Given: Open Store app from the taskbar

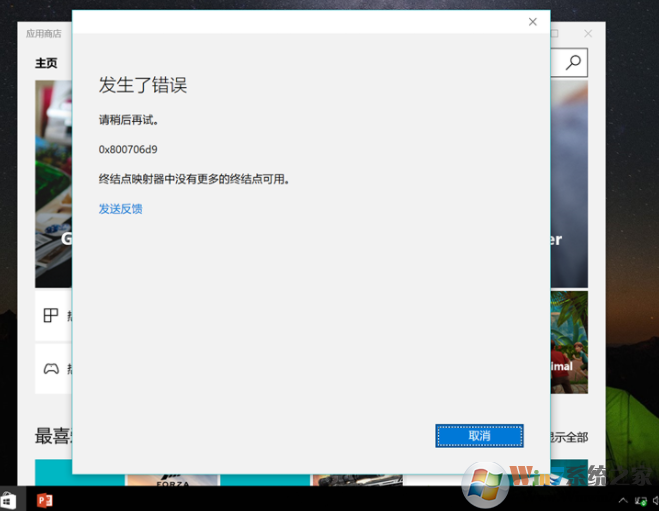Looking at the screenshot, I should (8, 500).
